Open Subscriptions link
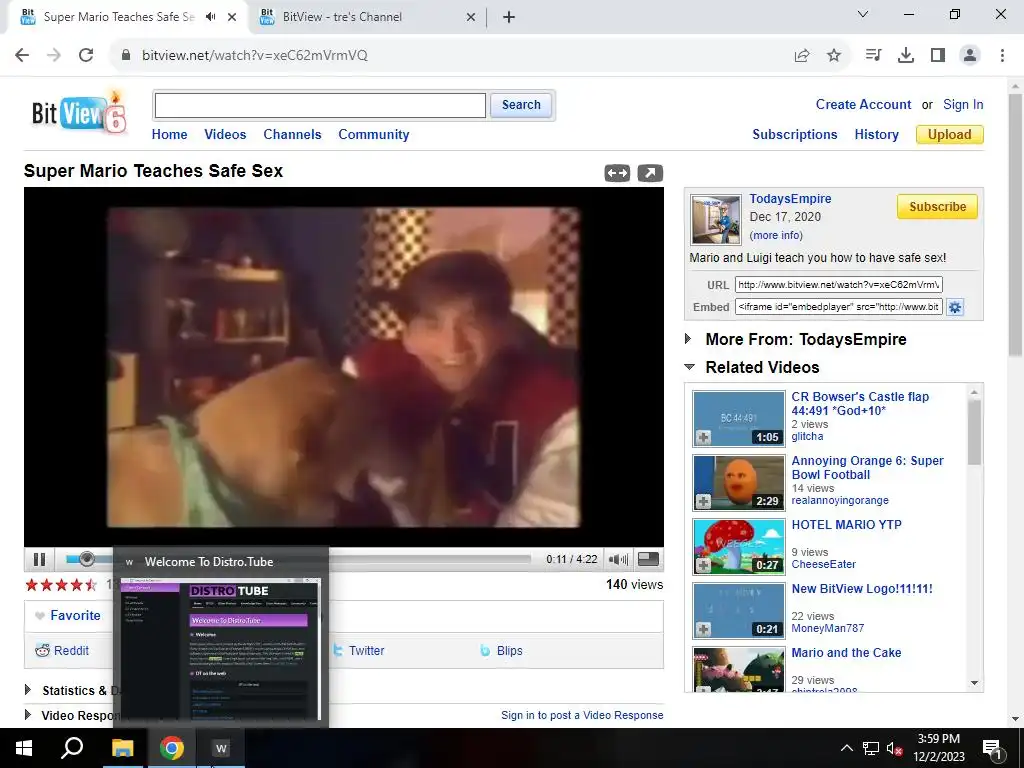This screenshot has width=1024, height=768. (795, 135)
